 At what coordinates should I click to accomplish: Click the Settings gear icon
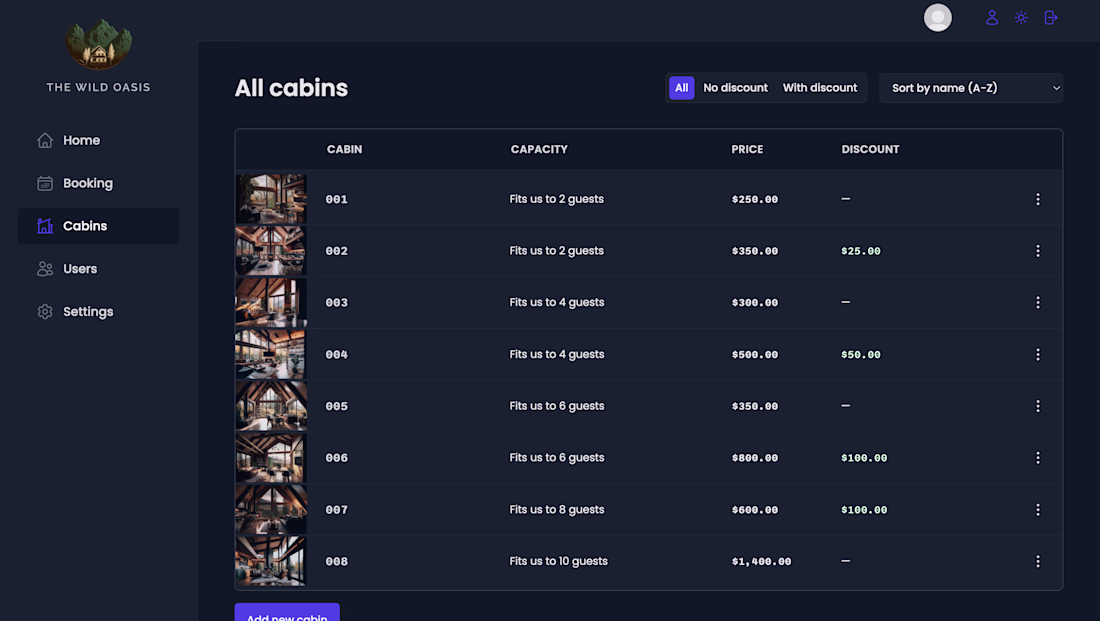pos(45,312)
